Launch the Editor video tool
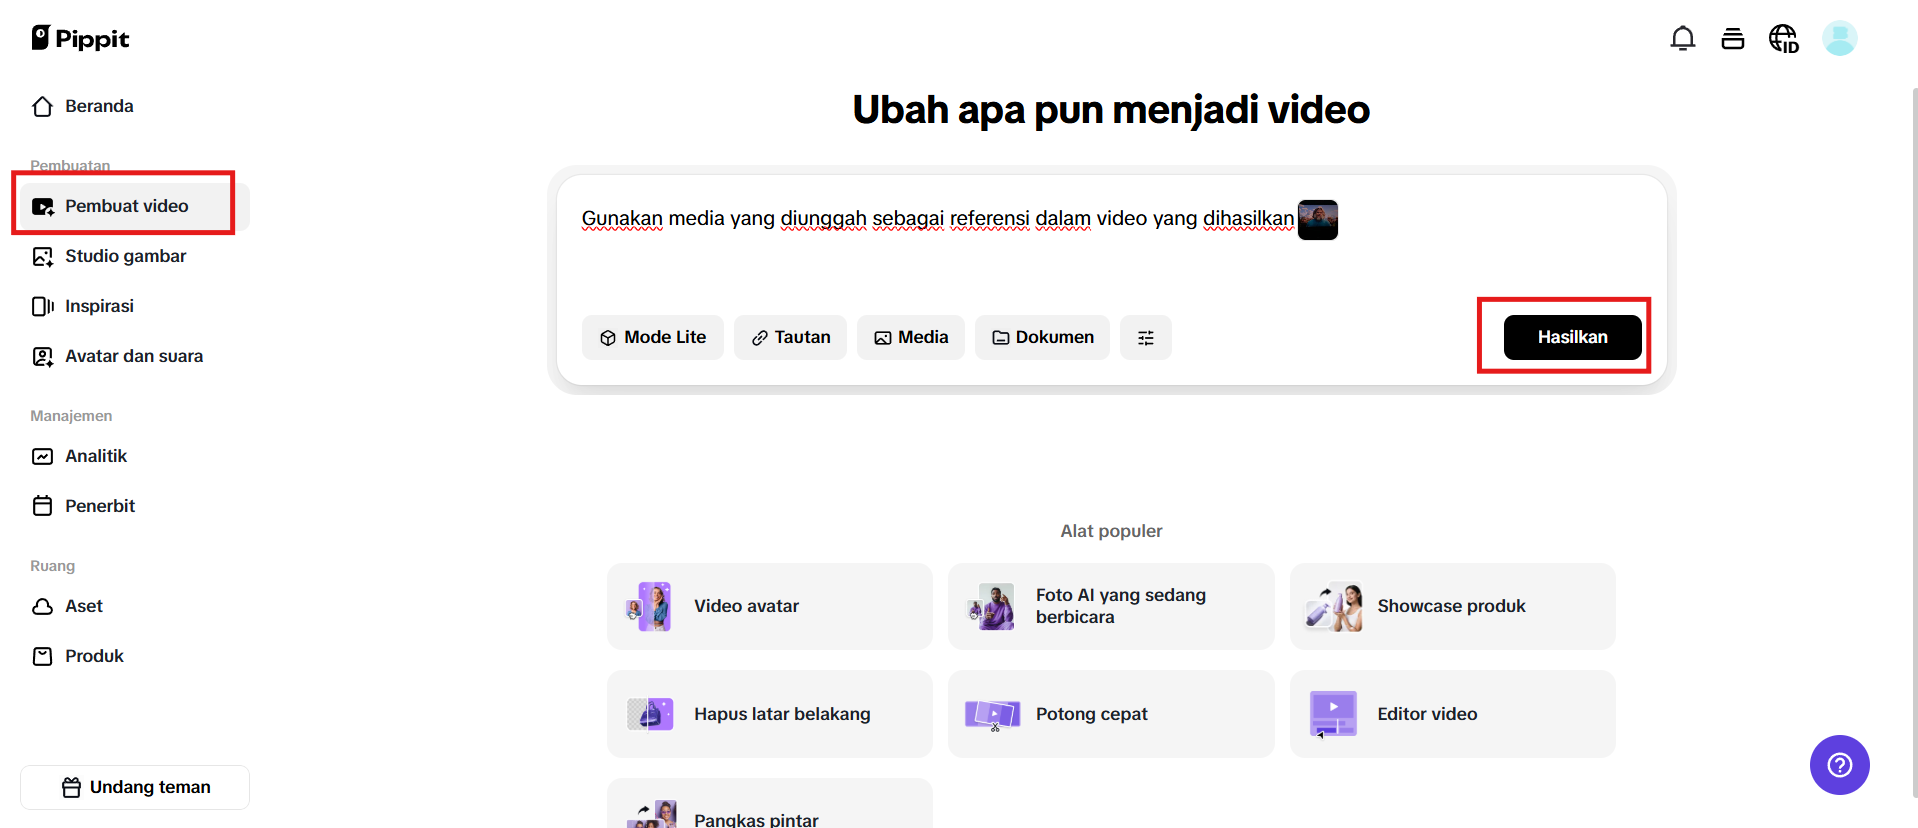This screenshot has height=828, width=1918. 1452,714
